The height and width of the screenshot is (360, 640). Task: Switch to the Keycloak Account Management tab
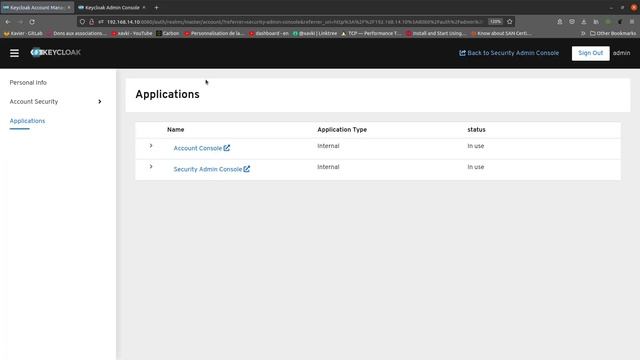36,7
